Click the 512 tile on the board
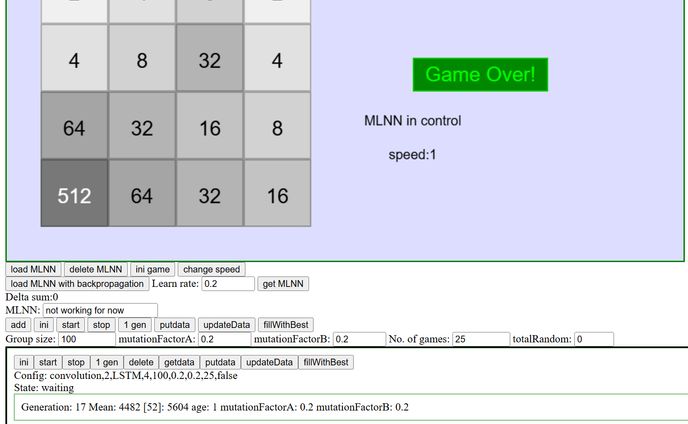 coord(74,196)
